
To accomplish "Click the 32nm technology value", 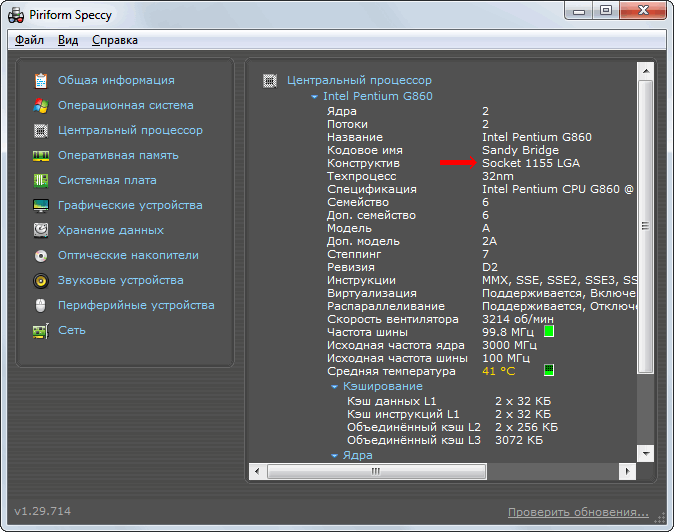I will click(x=498, y=176).
